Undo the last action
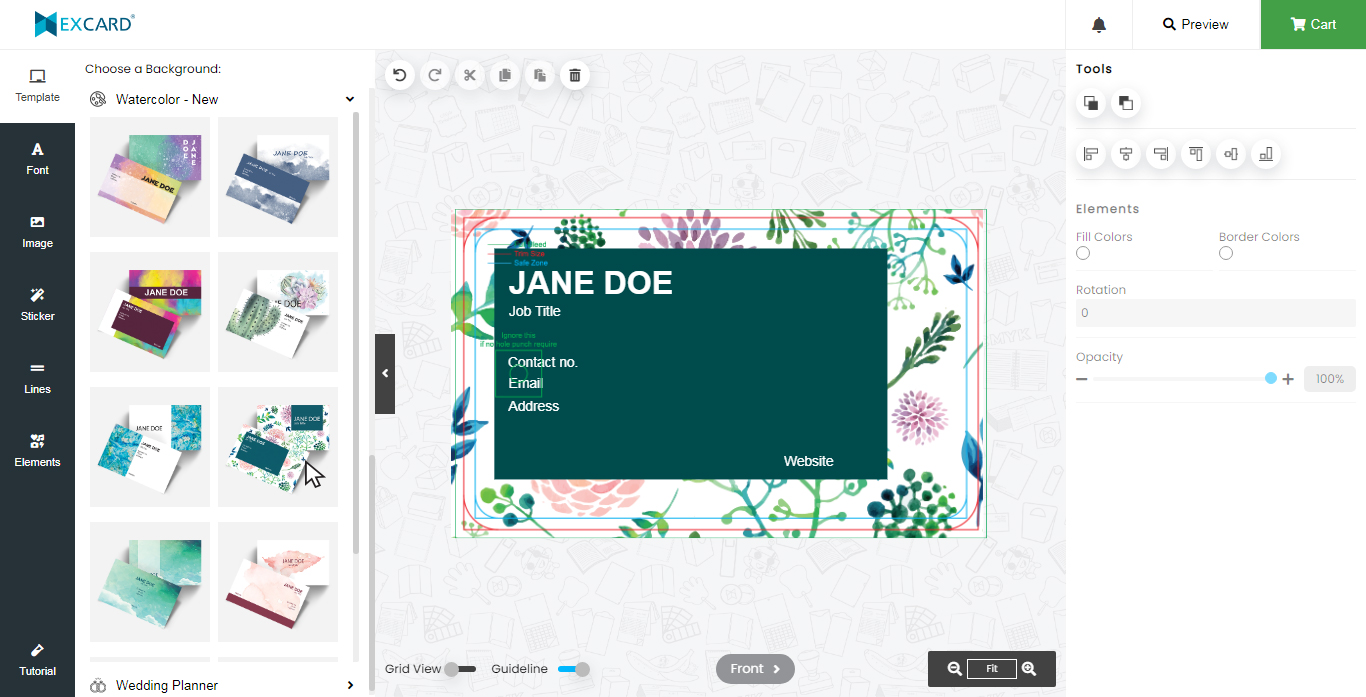The height and width of the screenshot is (697, 1366). (x=400, y=75)
